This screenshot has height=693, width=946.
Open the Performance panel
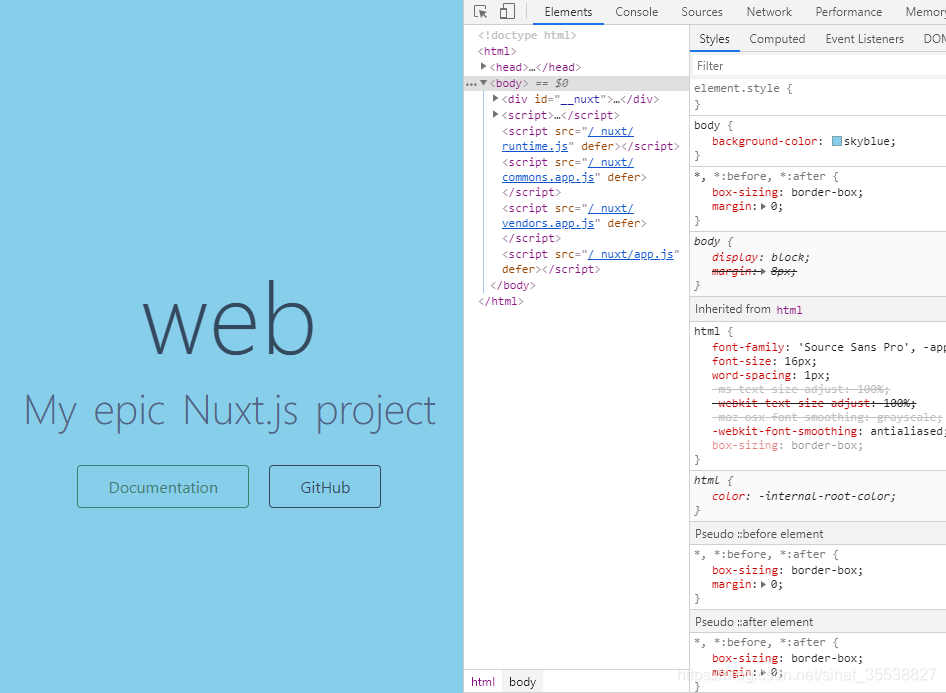(x=849, y=12)
